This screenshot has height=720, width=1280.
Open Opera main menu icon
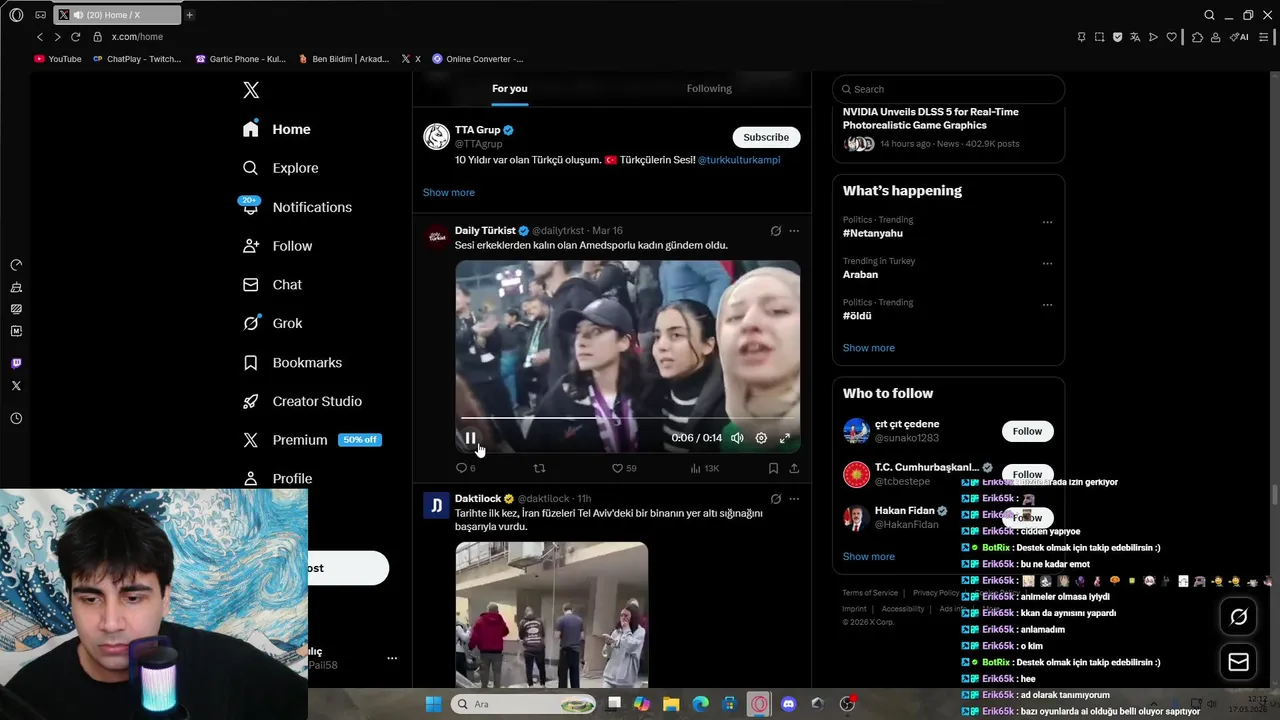(16, 15)
